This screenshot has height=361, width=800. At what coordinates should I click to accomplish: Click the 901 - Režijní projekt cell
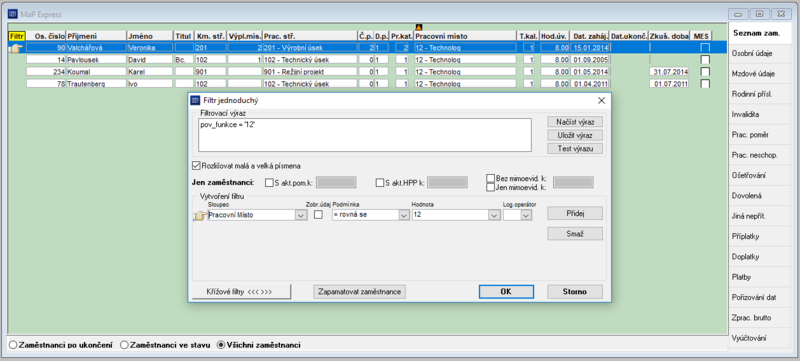[310, 72]
